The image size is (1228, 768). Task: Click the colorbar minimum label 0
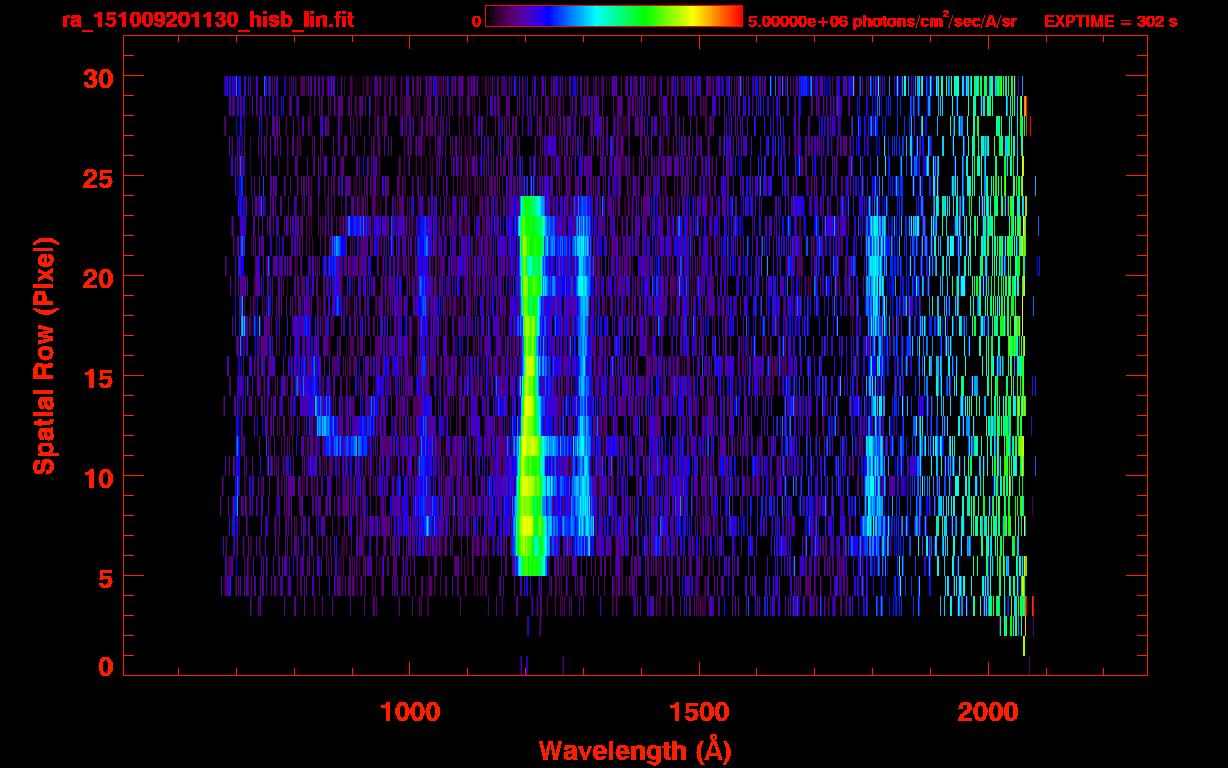coord(477,21)
